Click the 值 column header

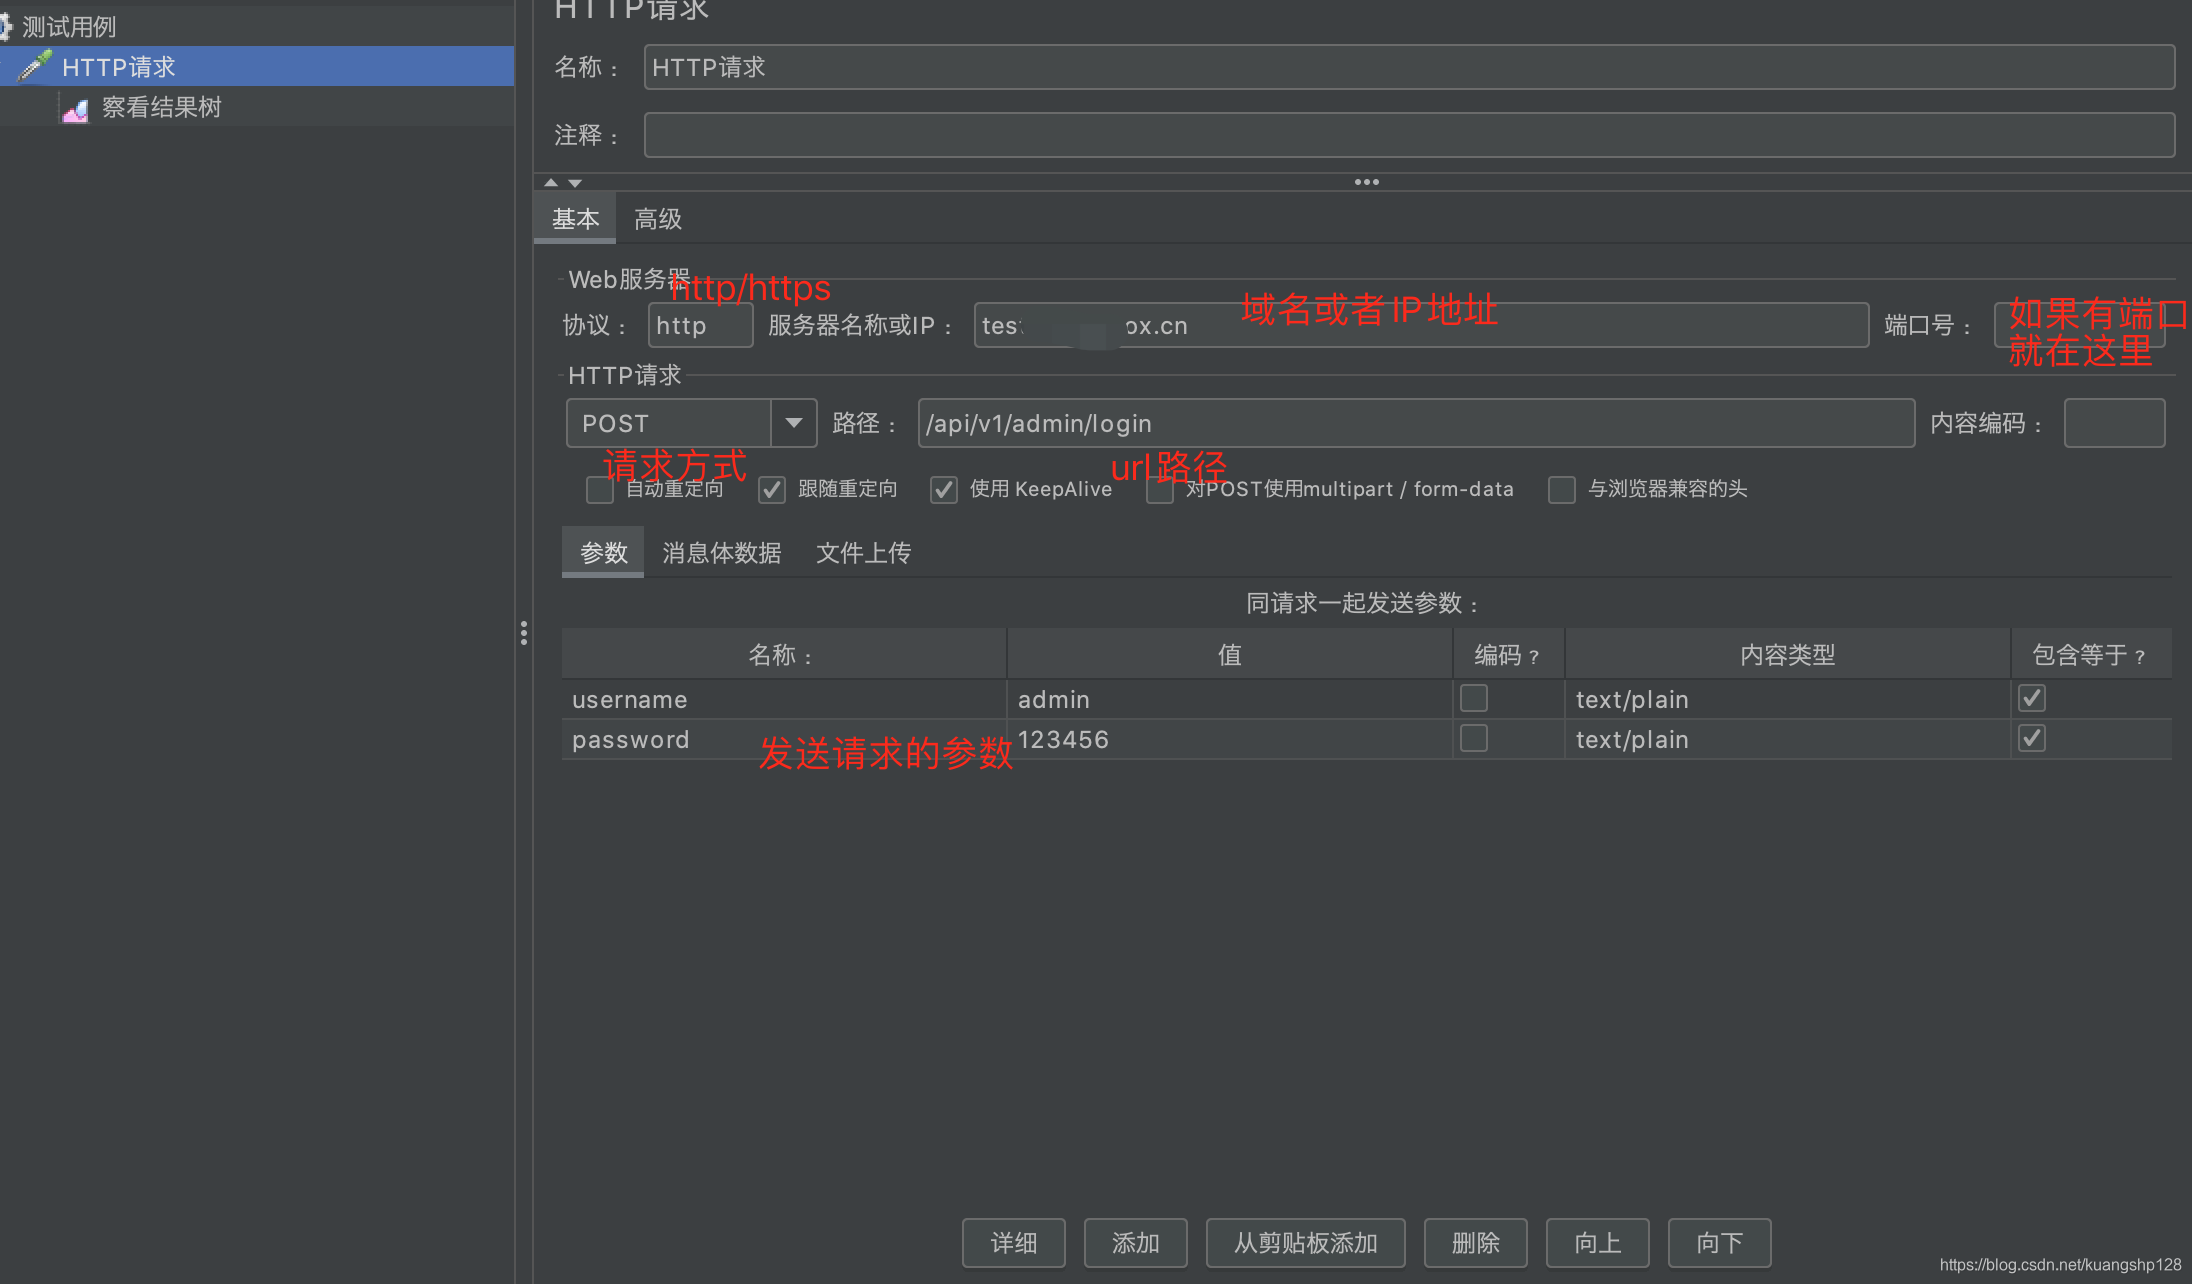coord(1230,654)
